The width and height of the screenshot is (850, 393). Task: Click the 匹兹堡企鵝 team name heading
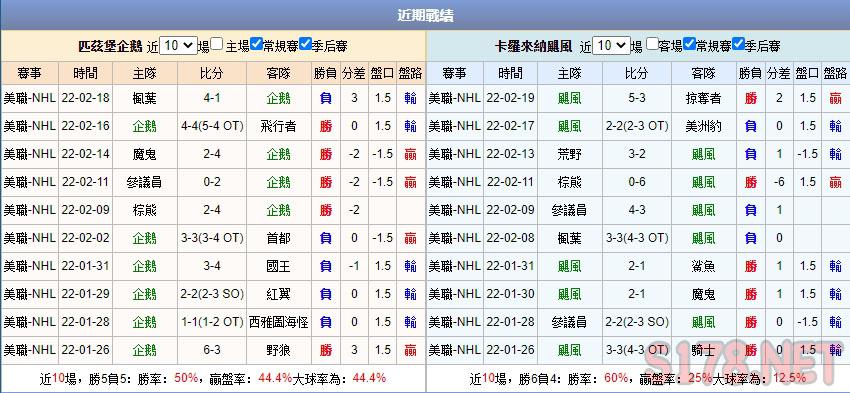point(110,46)
